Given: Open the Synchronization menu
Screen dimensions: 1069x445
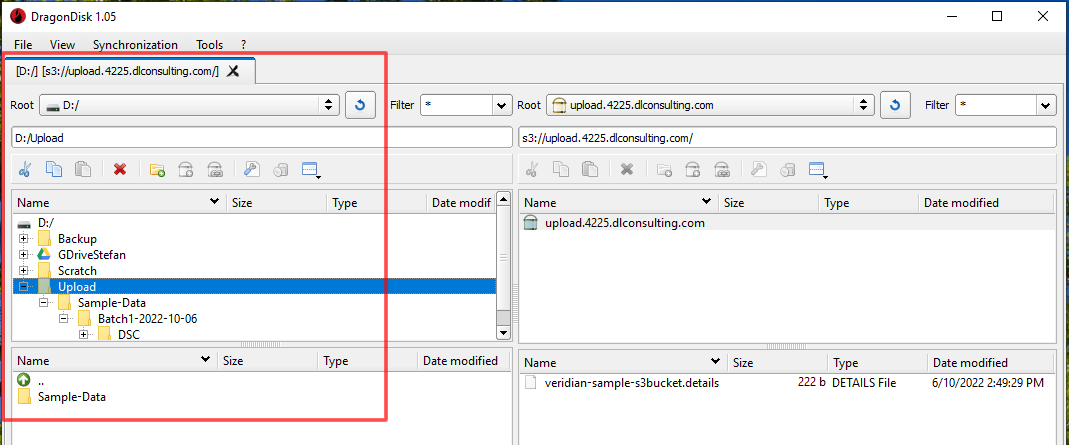Looking at the screenshot, I should 135,44.
